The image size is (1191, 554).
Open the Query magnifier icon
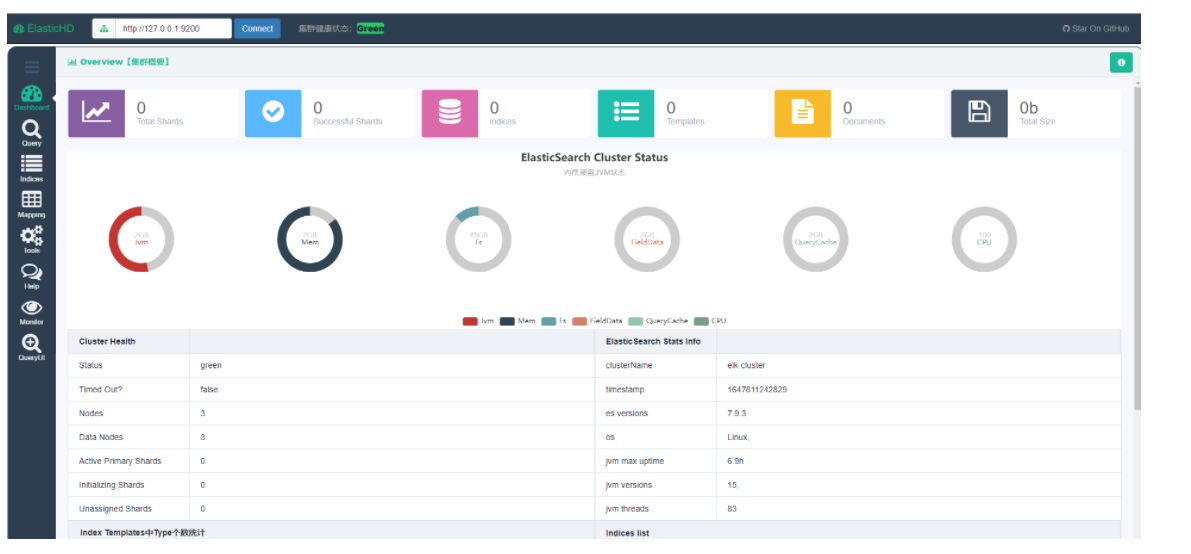[x=32, y=129]
